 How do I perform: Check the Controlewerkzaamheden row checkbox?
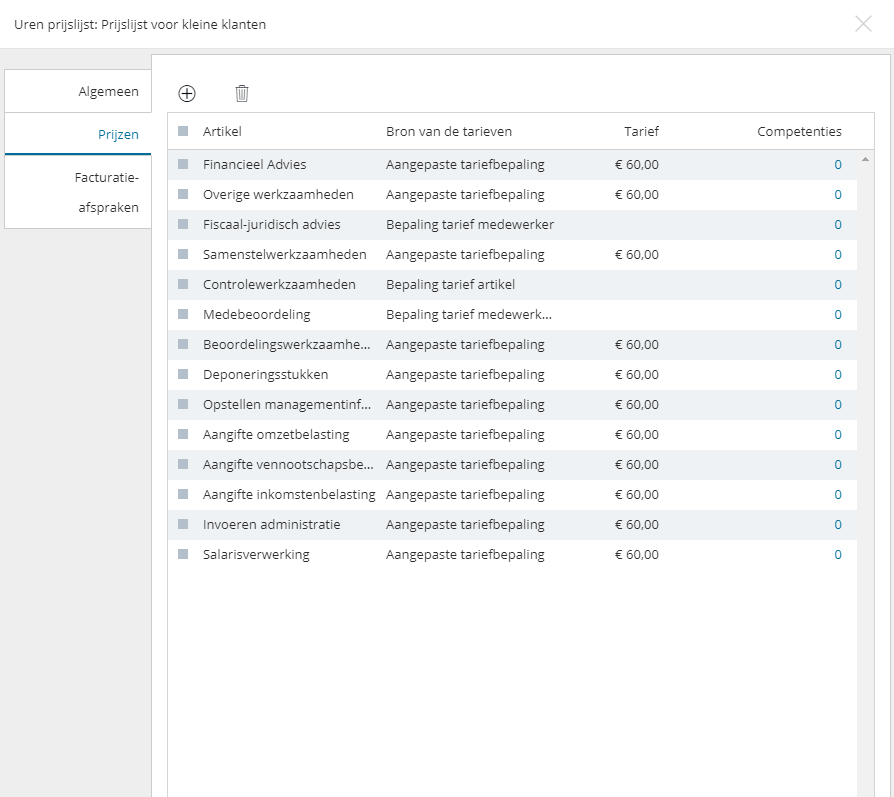click(x=183, y=284)
